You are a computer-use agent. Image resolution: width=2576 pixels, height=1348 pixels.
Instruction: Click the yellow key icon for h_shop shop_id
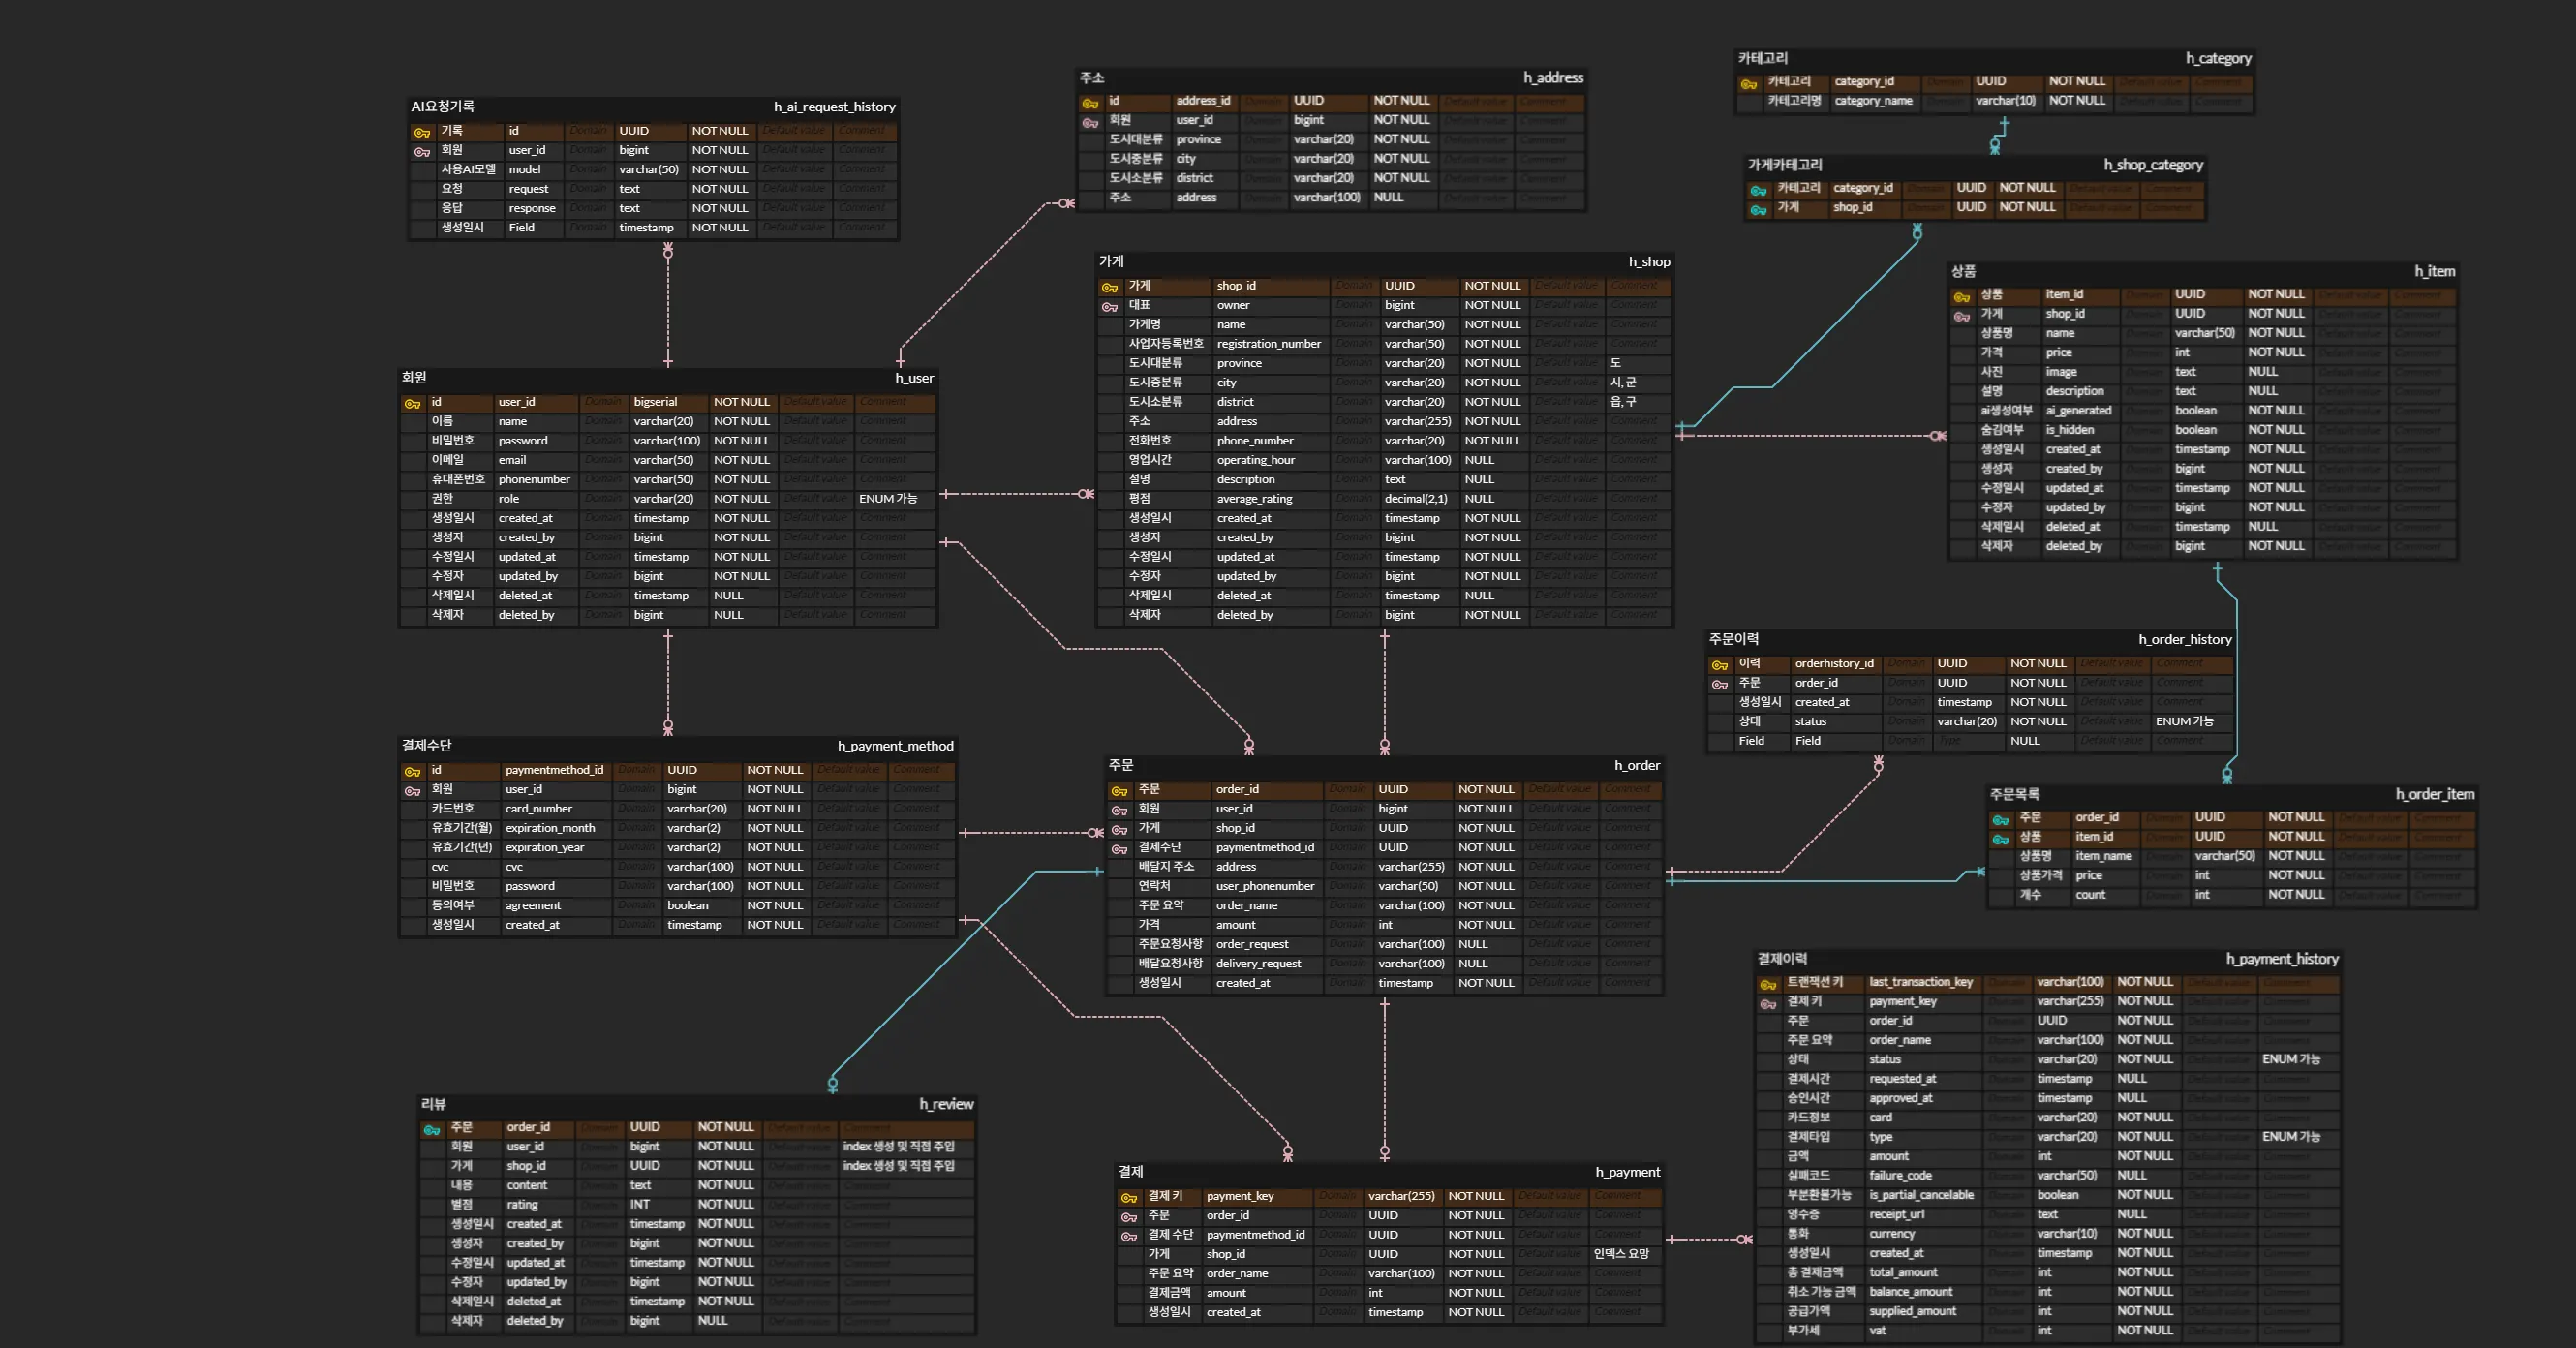pos(1109,288)
